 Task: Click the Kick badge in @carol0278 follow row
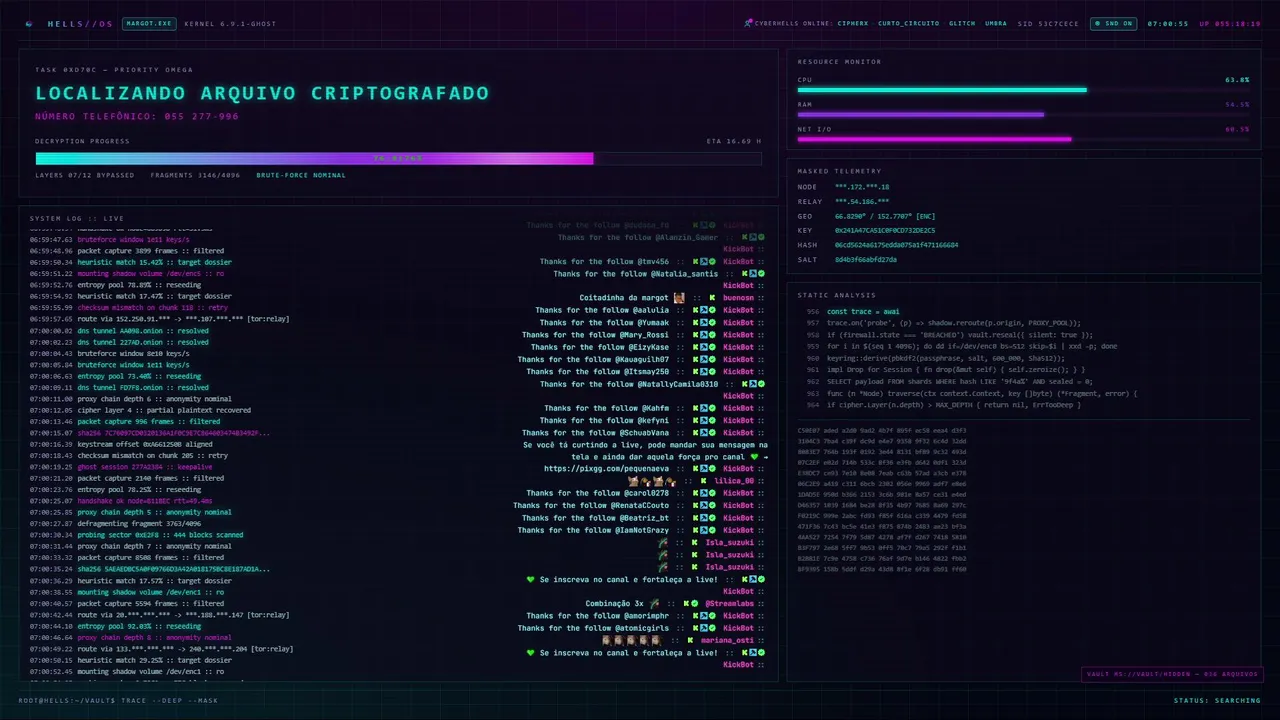(694, 493)
